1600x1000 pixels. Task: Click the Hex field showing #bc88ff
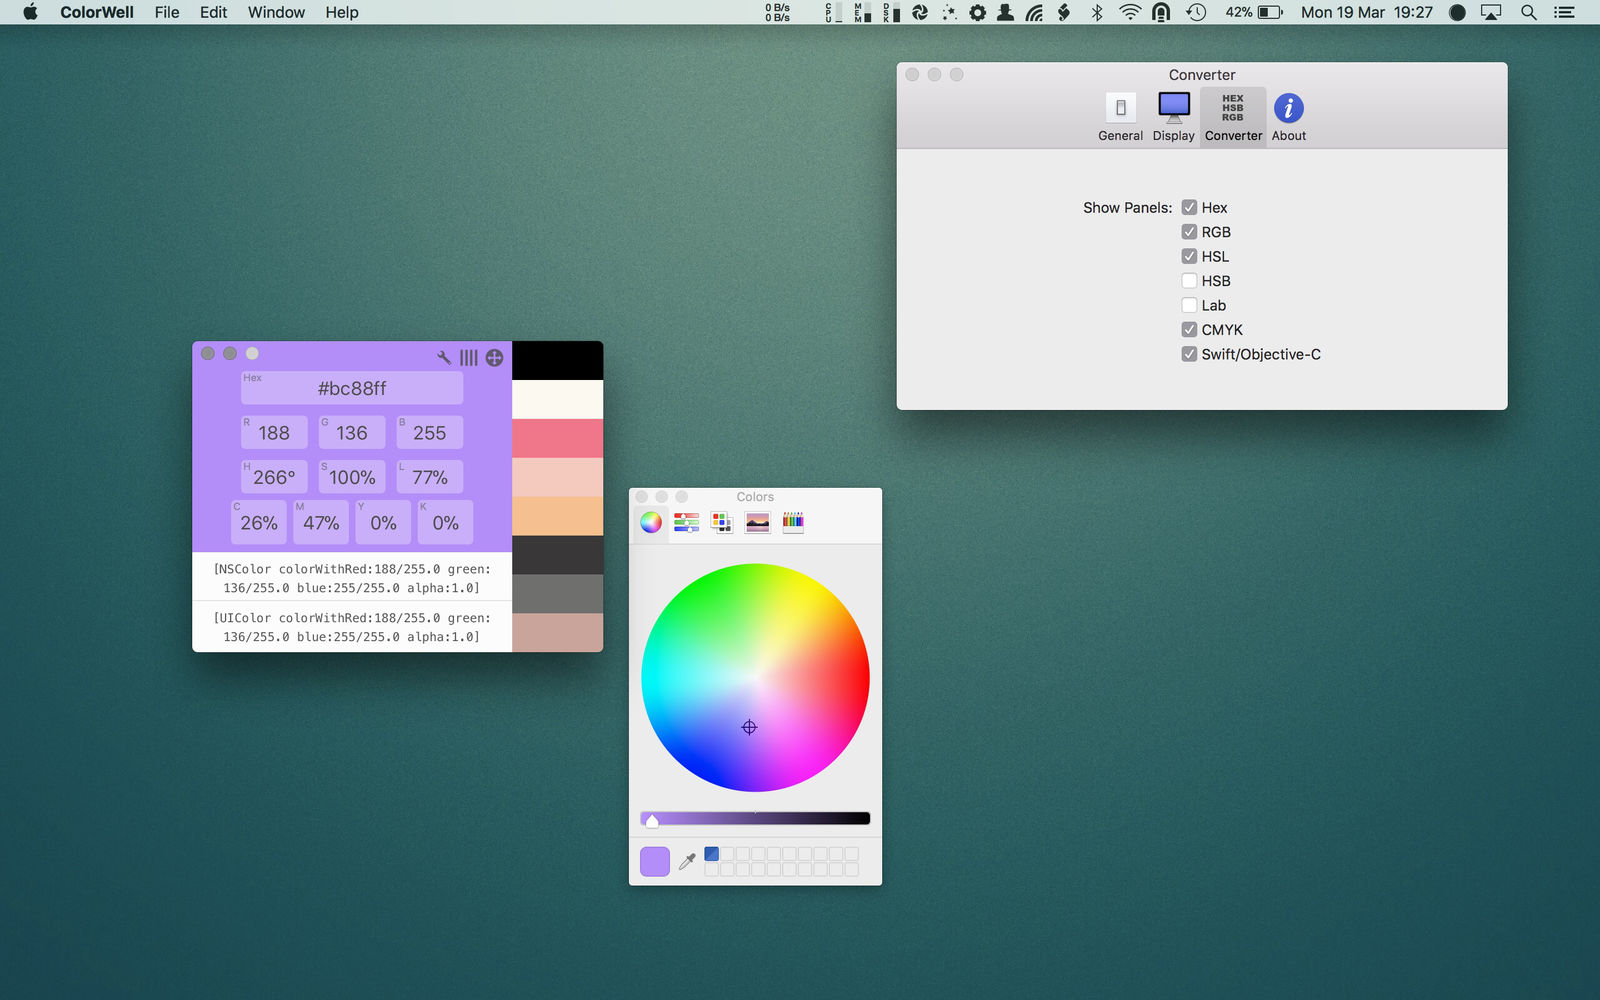[352, 388]
